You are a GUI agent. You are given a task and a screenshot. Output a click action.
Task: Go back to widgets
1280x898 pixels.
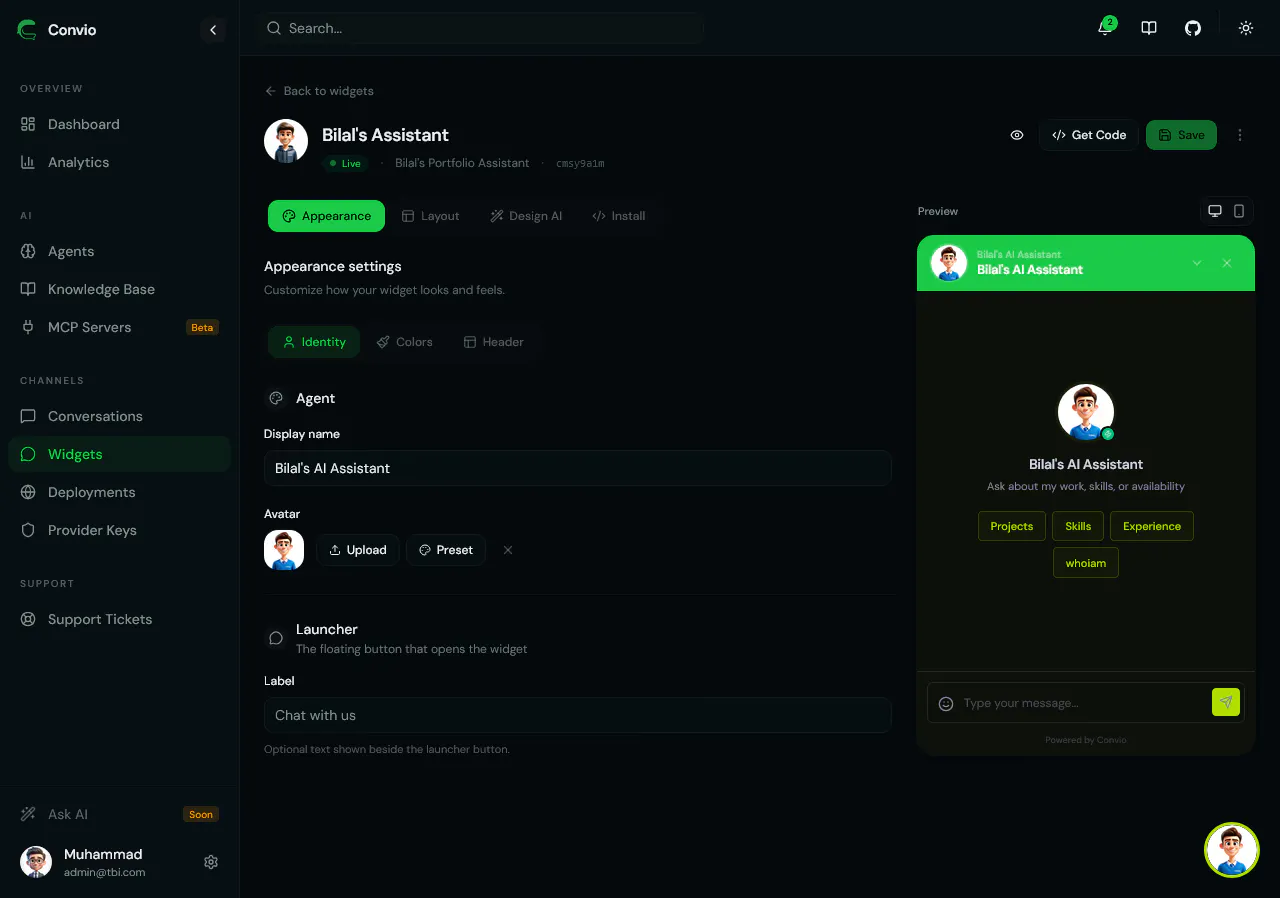pos(319,91)
